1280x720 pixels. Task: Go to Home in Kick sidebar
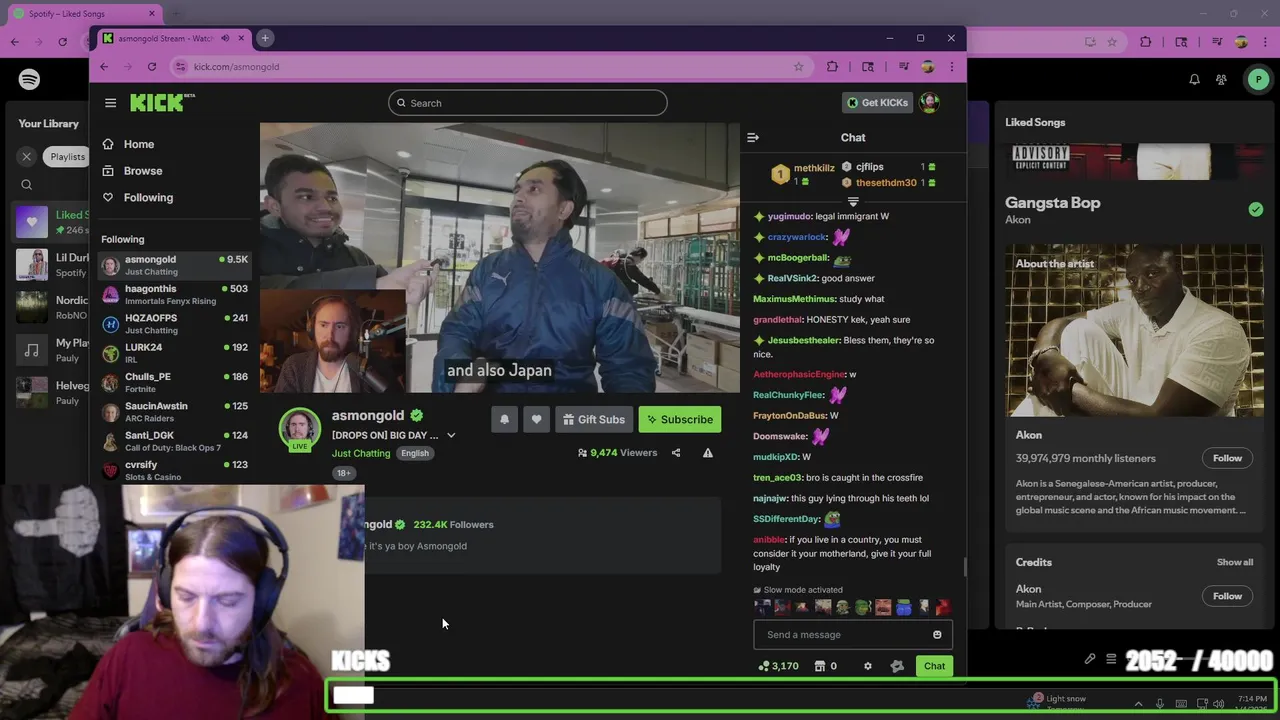click(138, 144)
